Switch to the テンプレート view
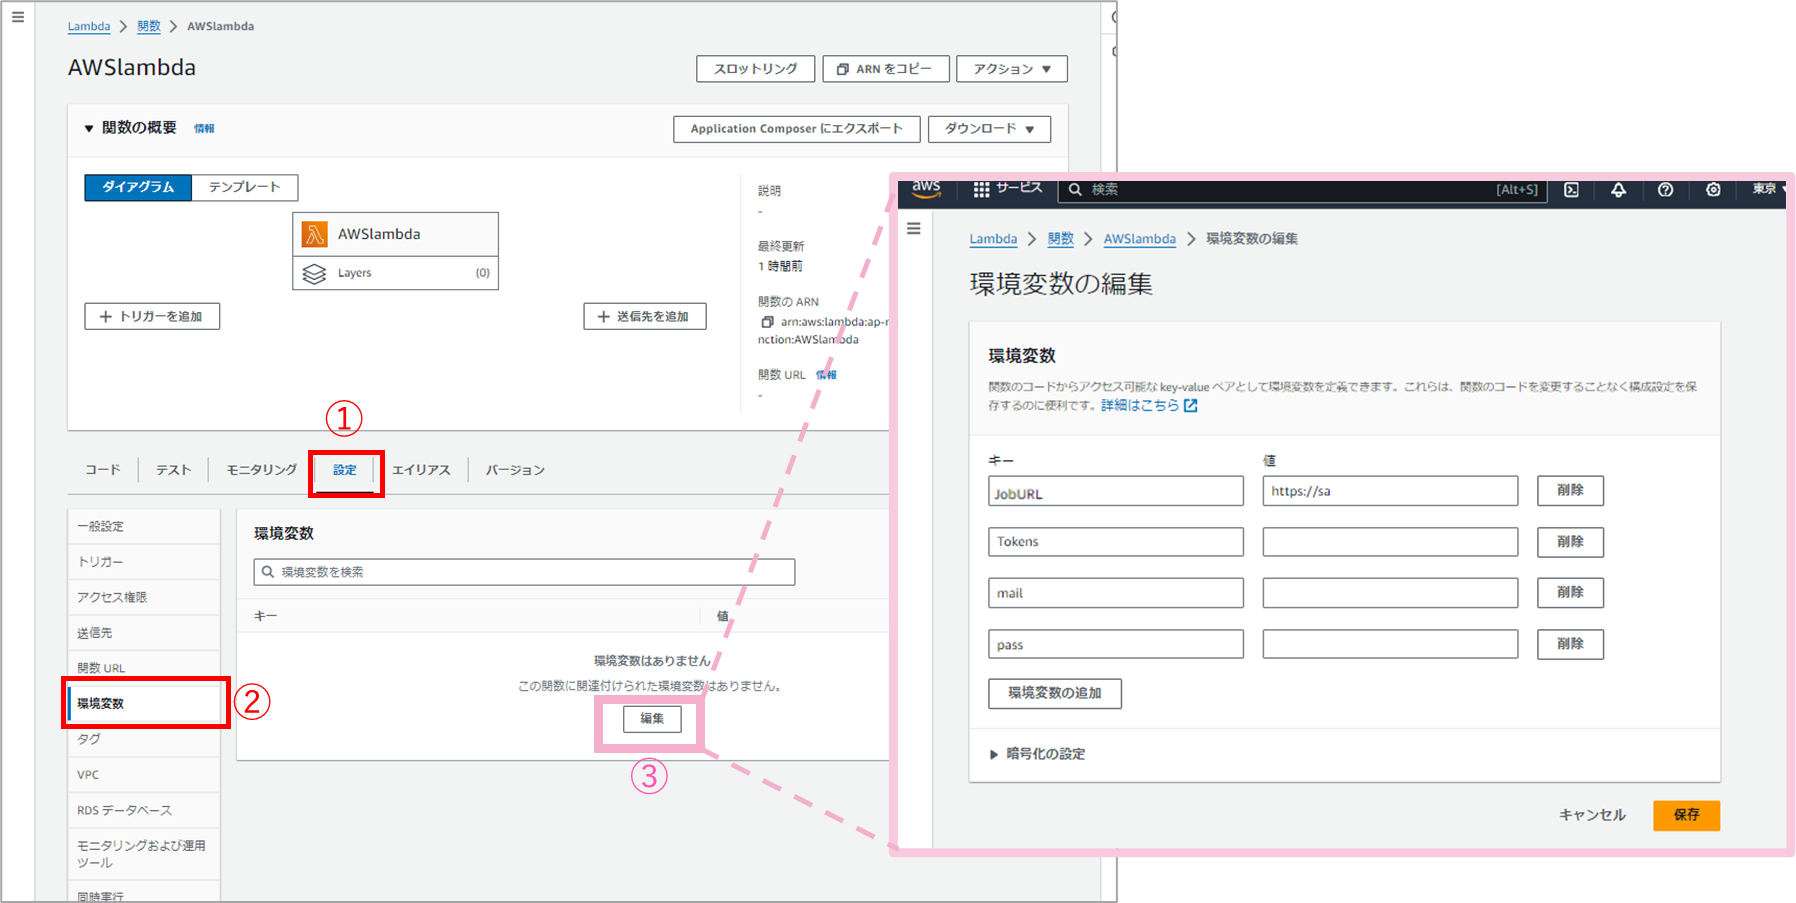Image resolution: width=1796 pixels, height=903 pixels. [x=244, y=187]
